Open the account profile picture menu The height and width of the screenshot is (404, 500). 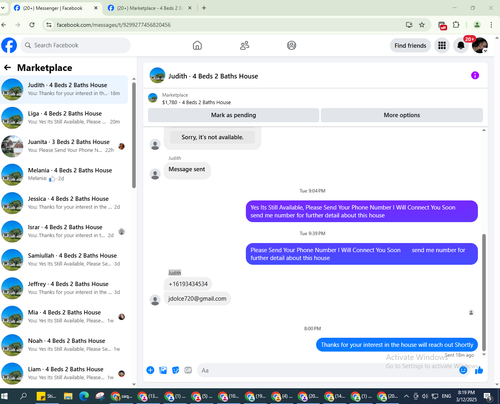point(480,45)
